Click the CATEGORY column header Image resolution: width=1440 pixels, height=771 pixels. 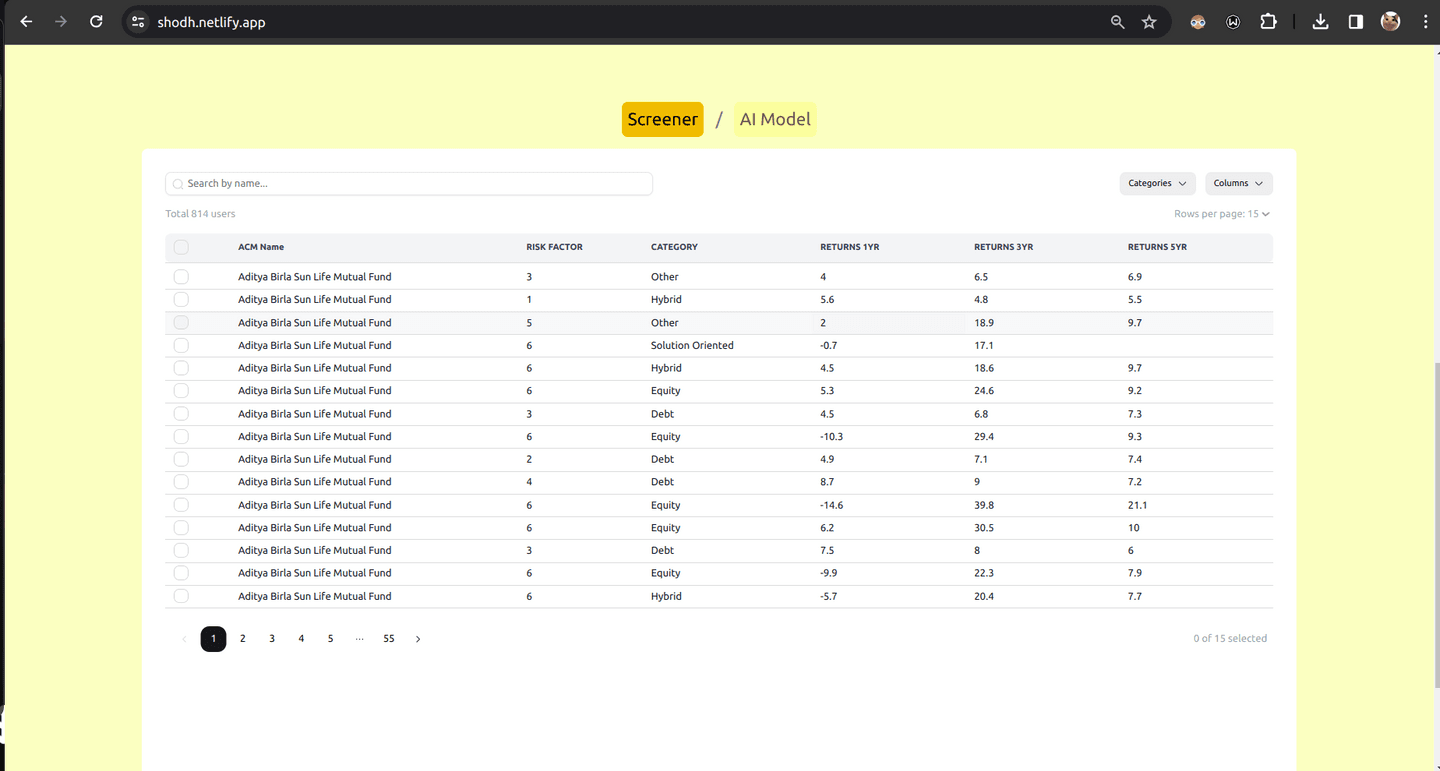pos(674,247)
